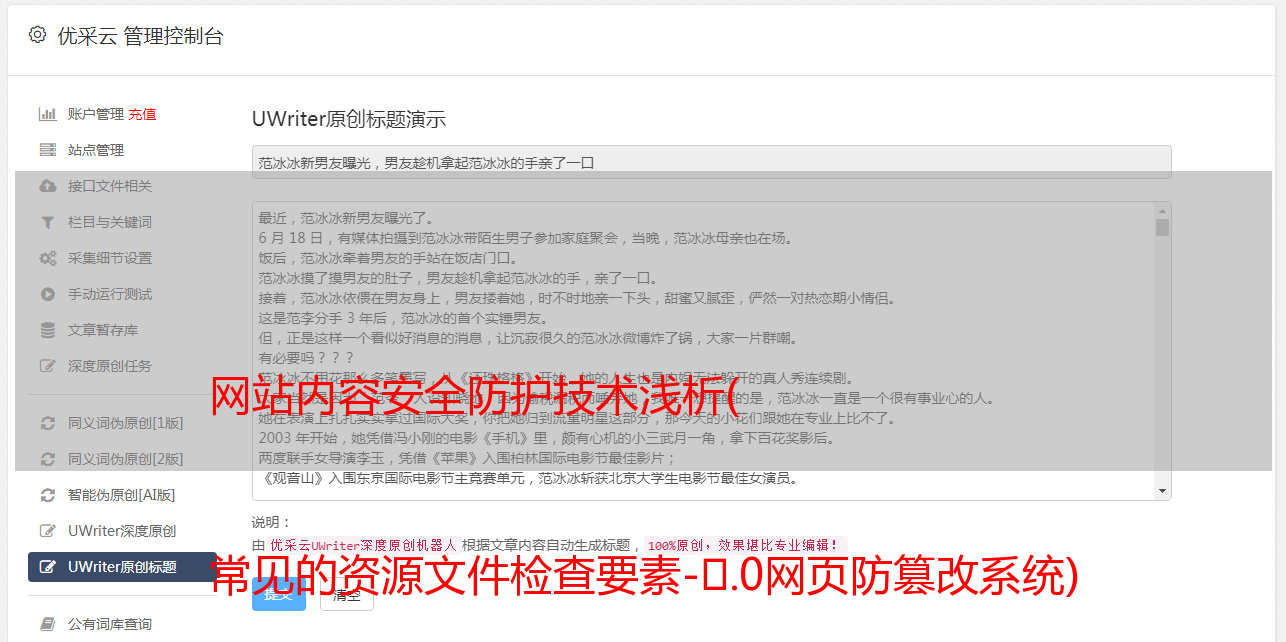Screen dimensions: 1286x642
Task: Click the article textarea scrollbar down arrow
Action: point(1162,491)
